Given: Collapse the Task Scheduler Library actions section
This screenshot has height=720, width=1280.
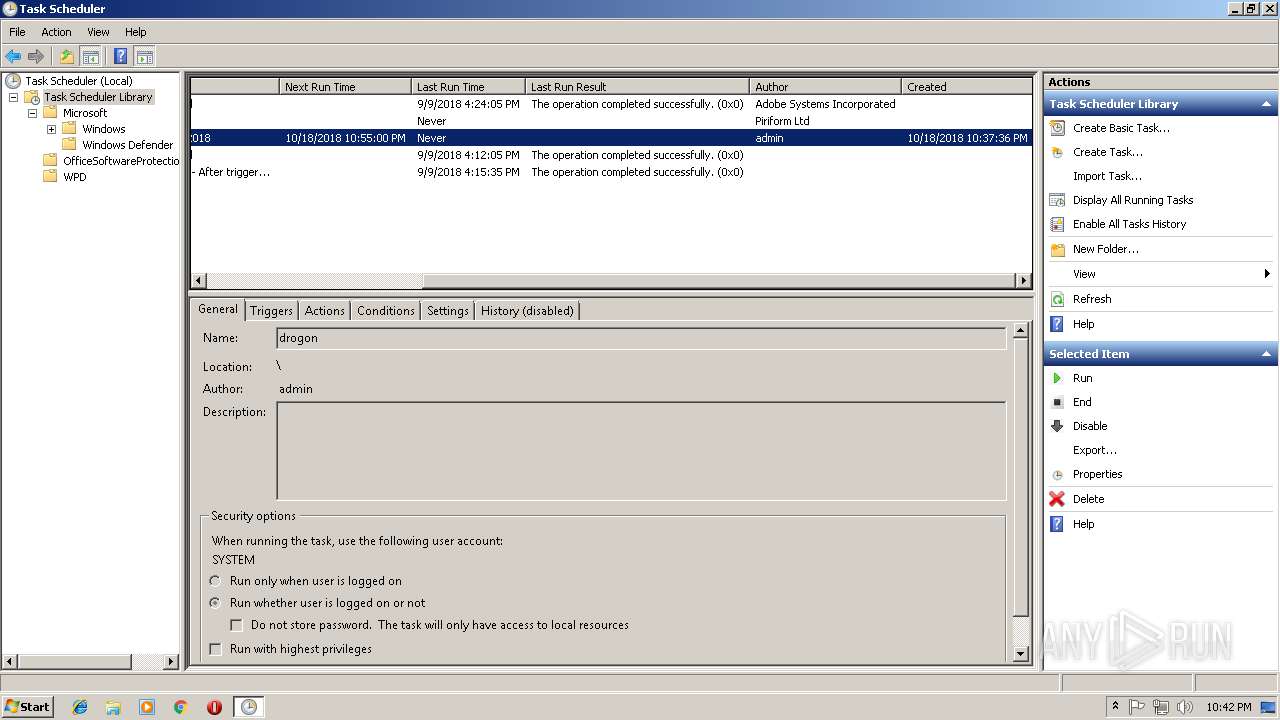Looking at the screenshot, I should pos(1266,104).
